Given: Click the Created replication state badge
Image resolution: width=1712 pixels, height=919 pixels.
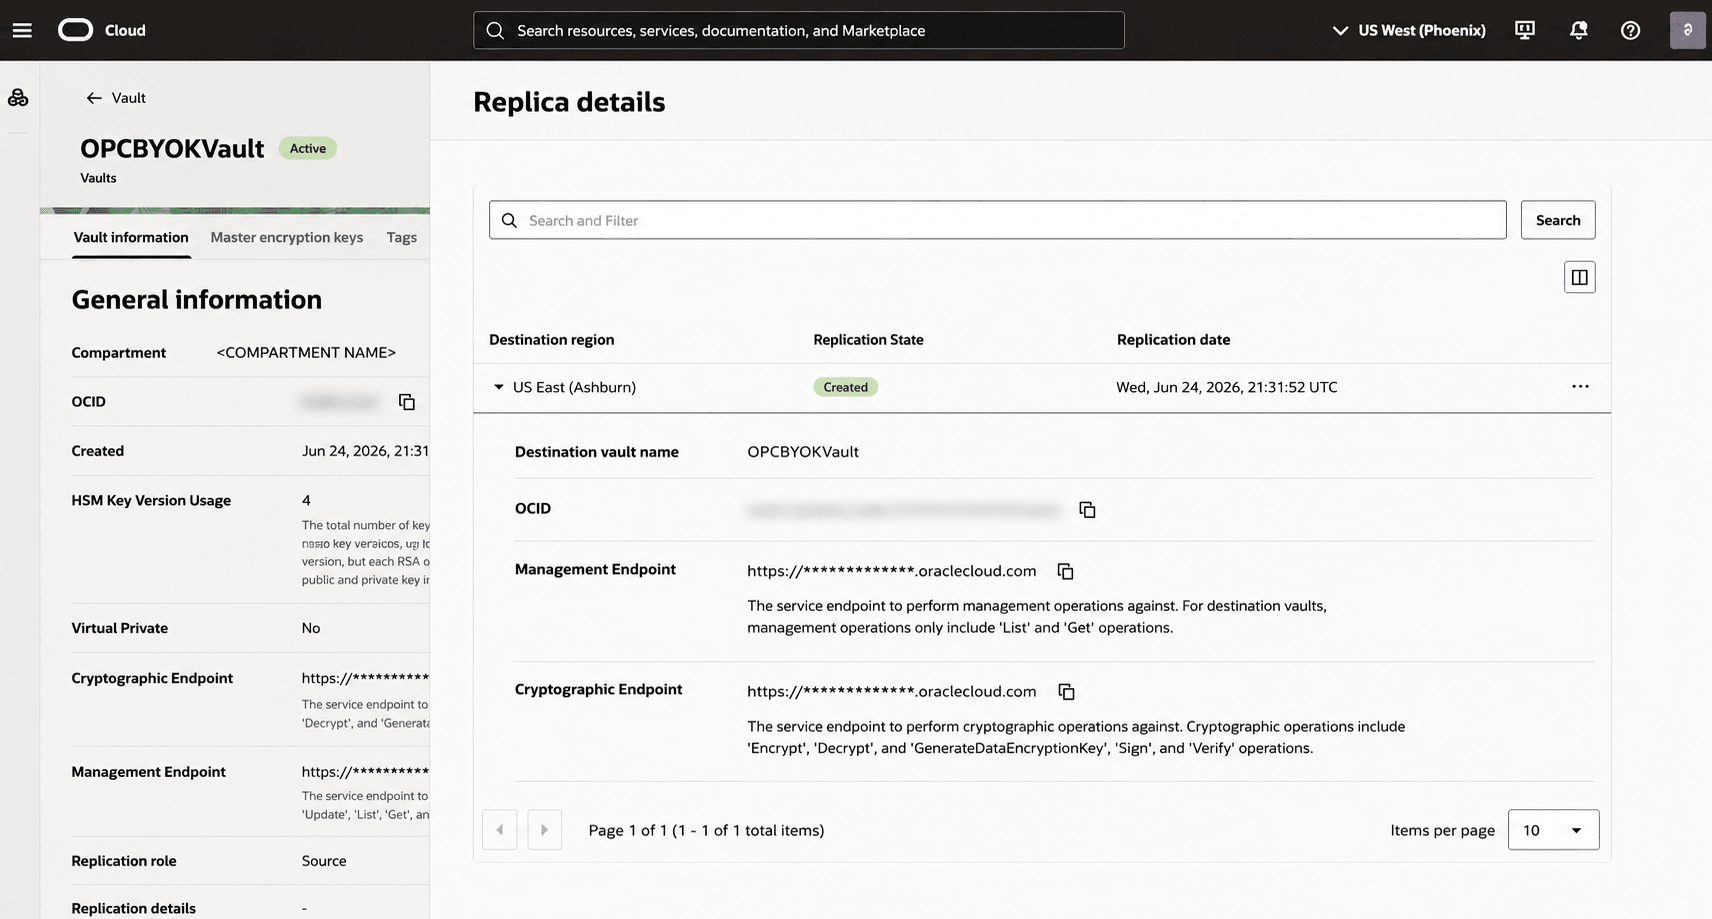Looking at the screenshot, I should click(x=846, y=387).
